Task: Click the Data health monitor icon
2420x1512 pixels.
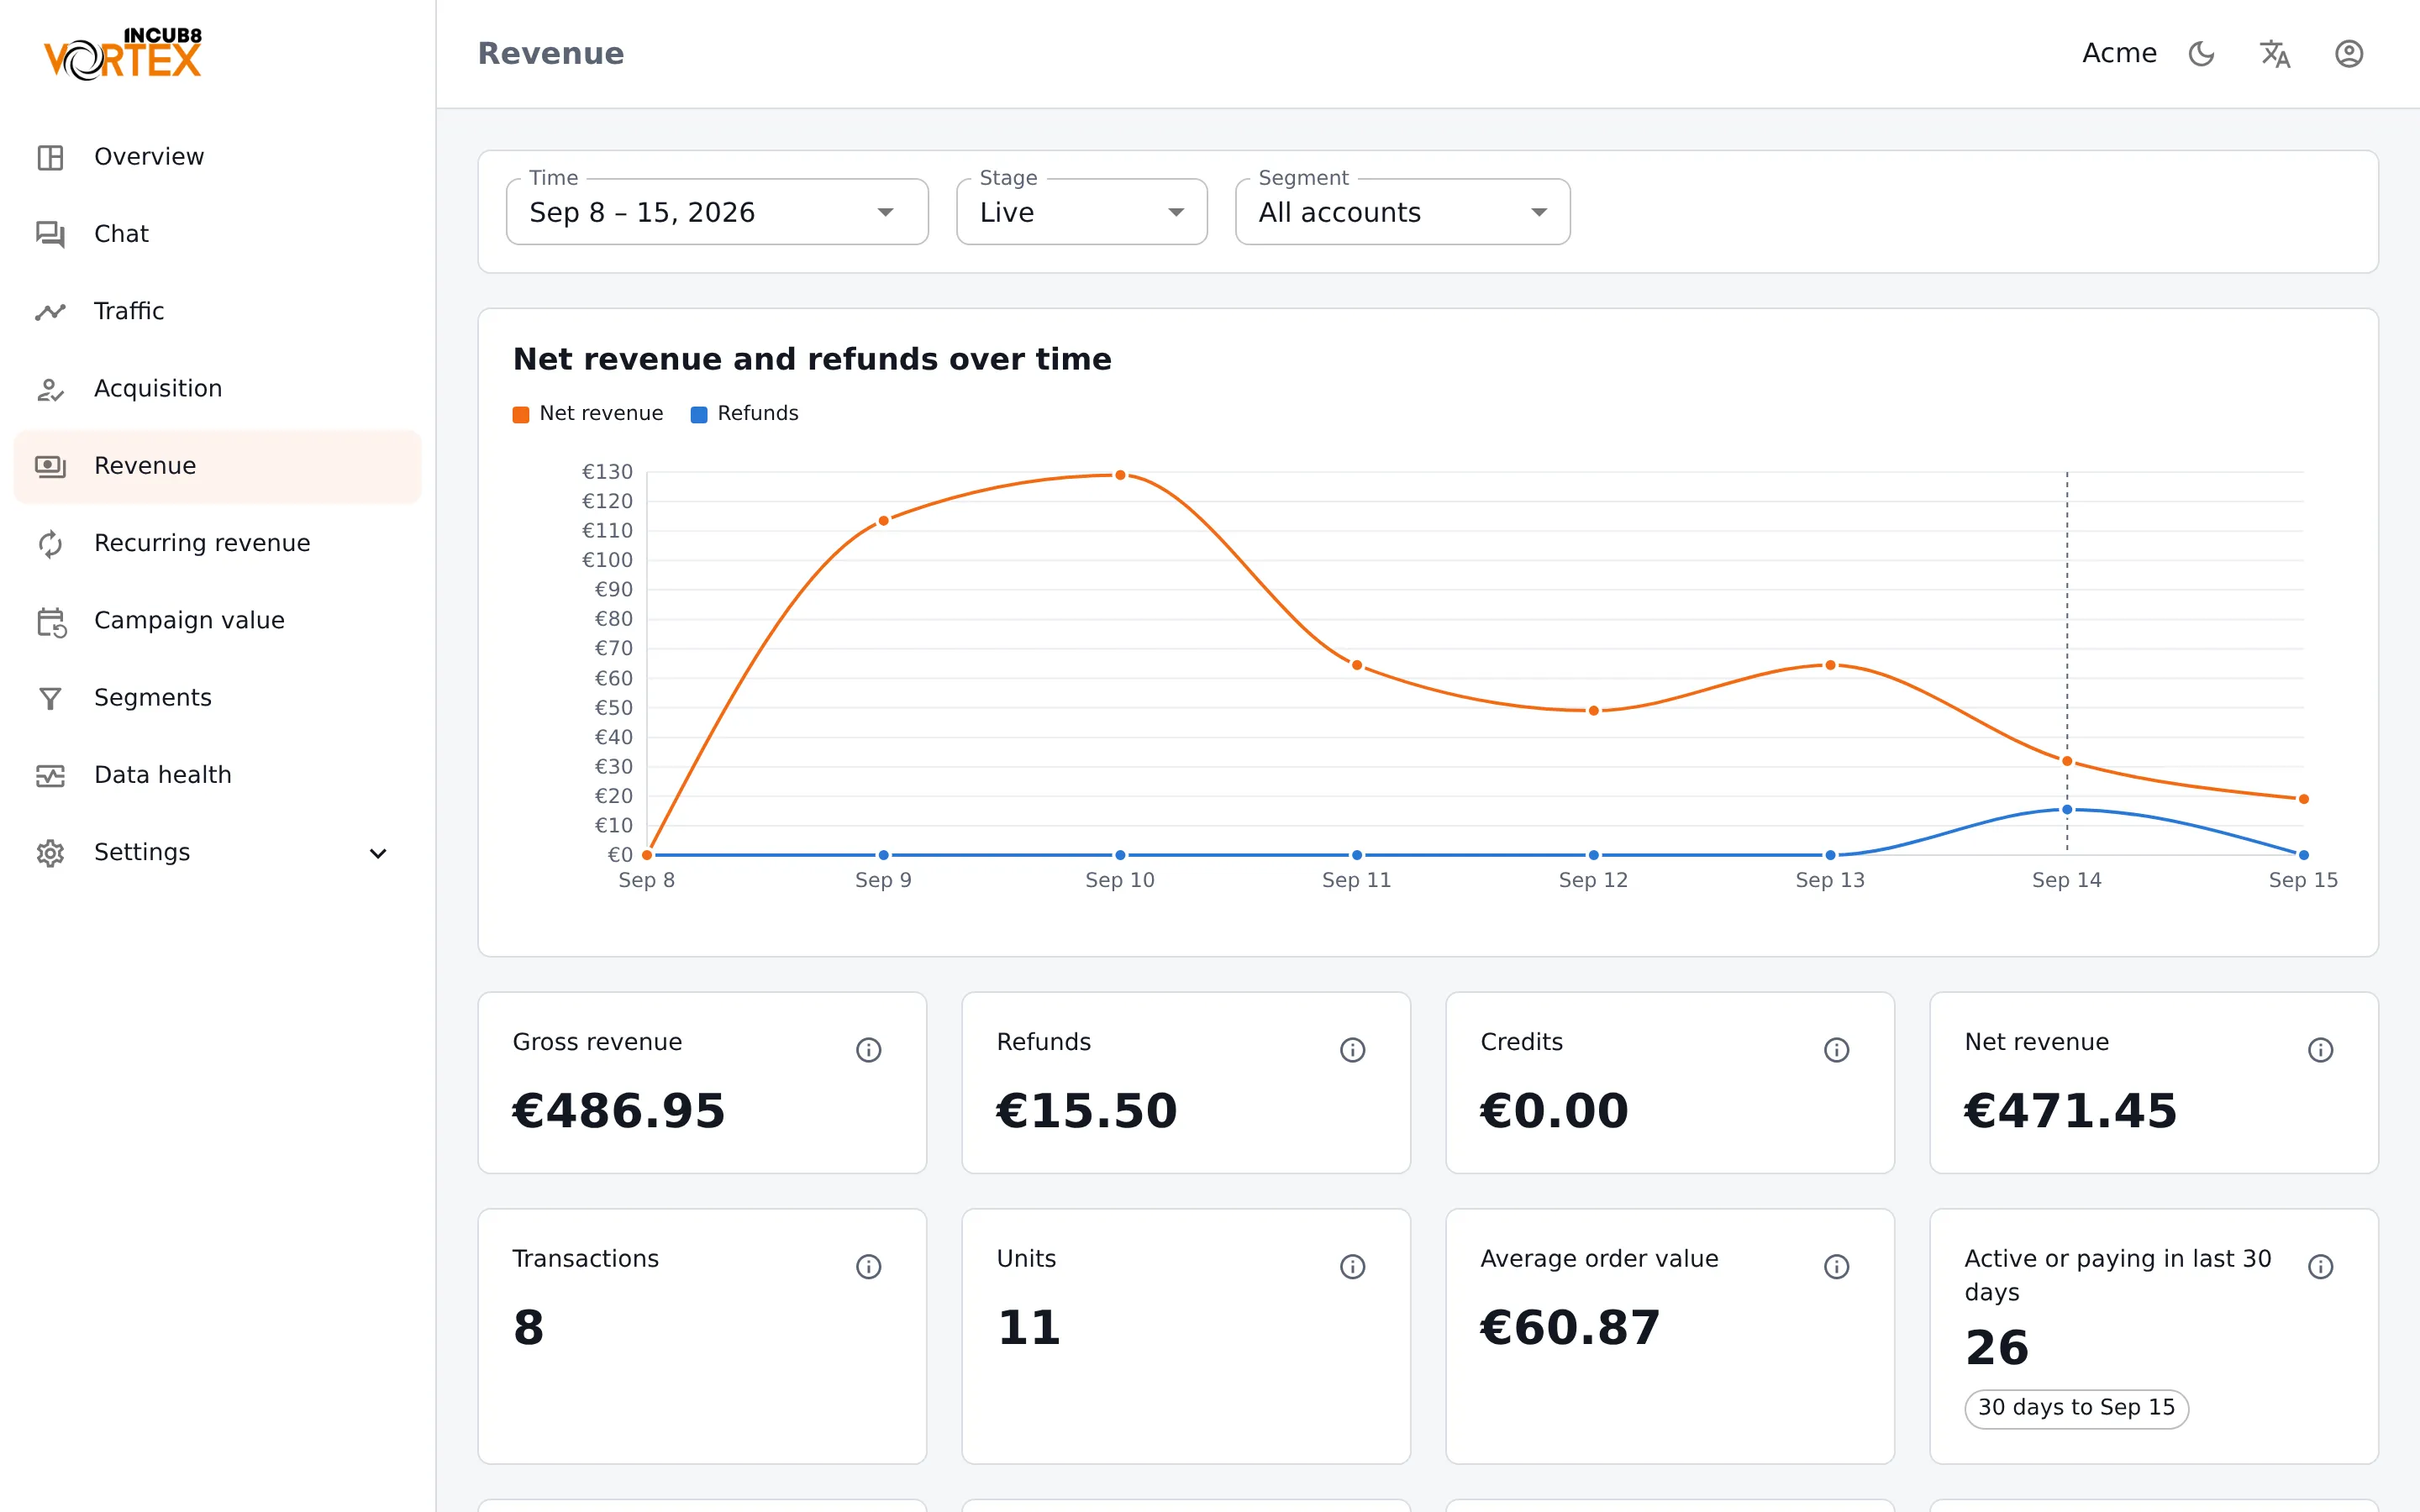Action: pyautogui.click(x=50, y=775)
